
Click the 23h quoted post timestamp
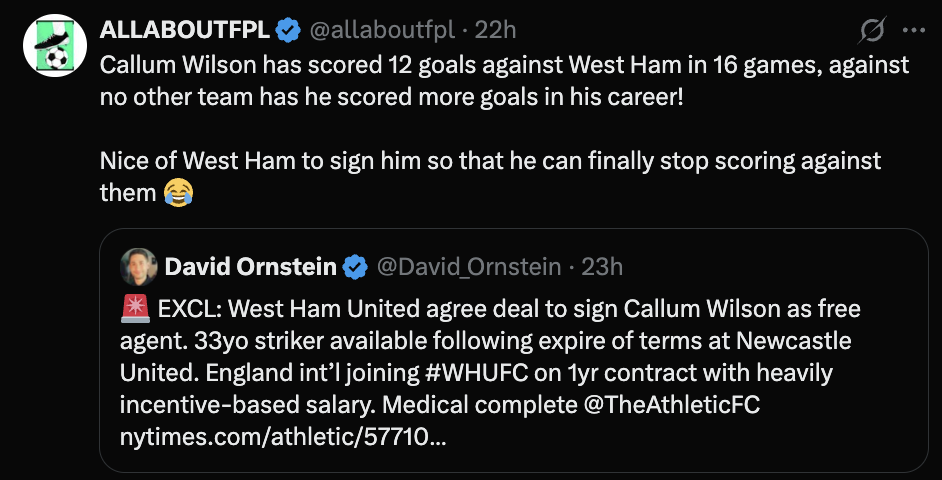pos(601,266)
